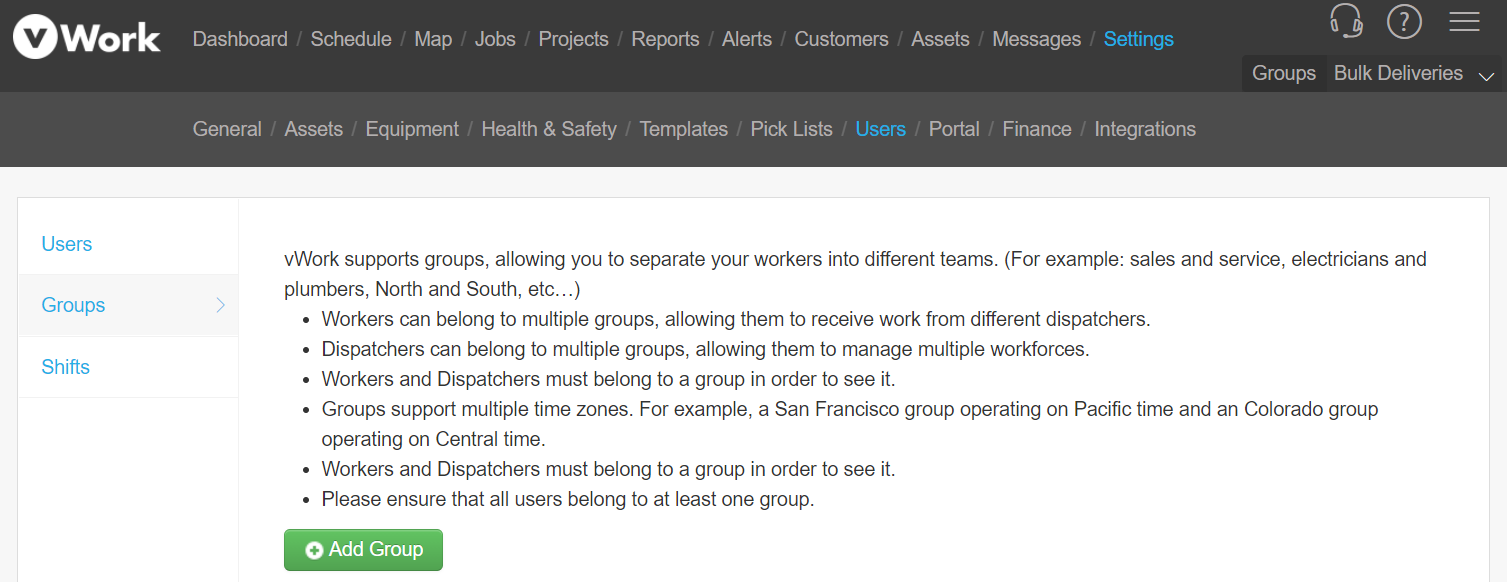Click the Groups sidebar chevron arrow
This screenshot has height=582, width=1507.
tap(221, 305)
